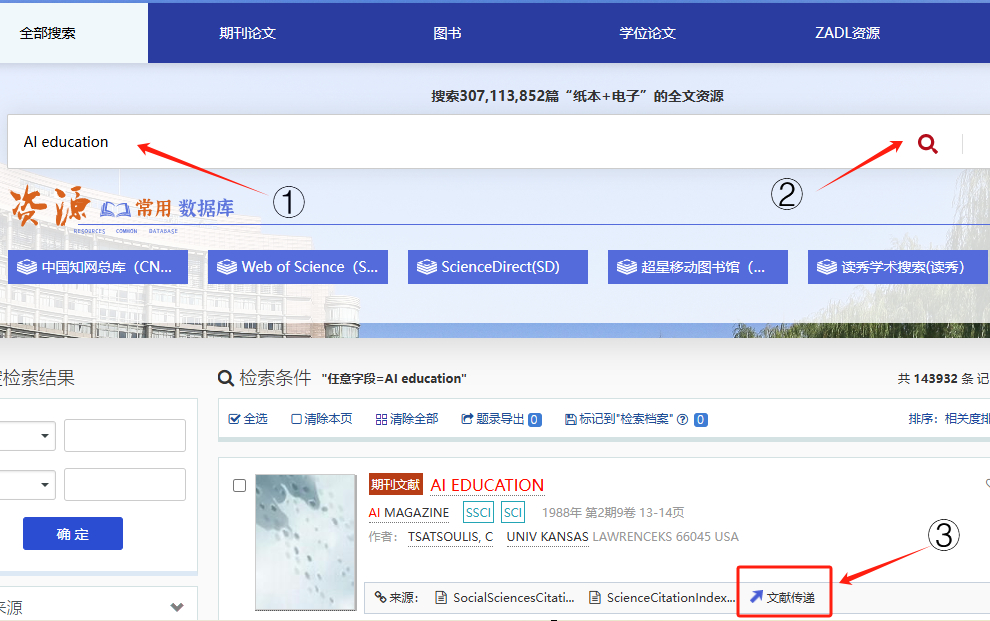Image resolution: width=990 pixels, height=621 pixels.
Task: Open the 中国知网总库 database shortcut
Action: [x=98, y=267]
